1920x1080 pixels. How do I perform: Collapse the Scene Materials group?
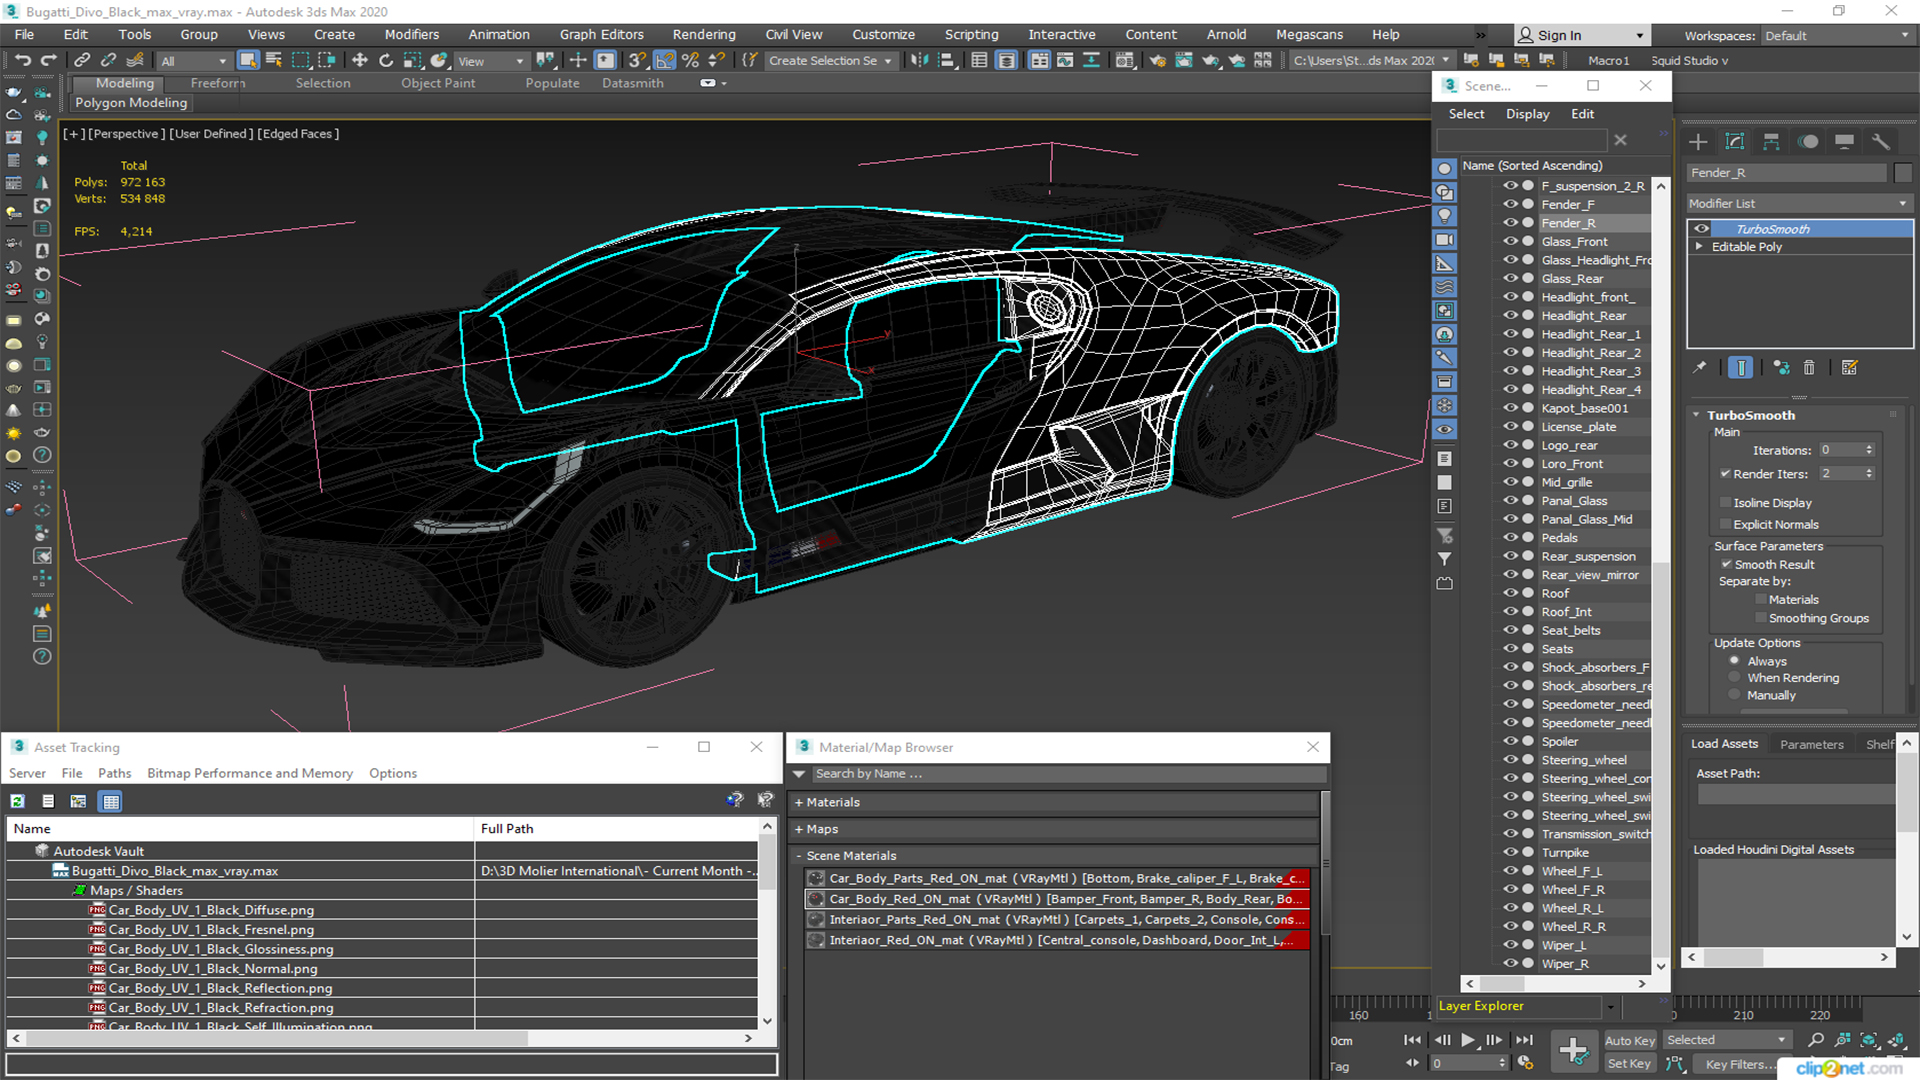click(x=799, y=856)
